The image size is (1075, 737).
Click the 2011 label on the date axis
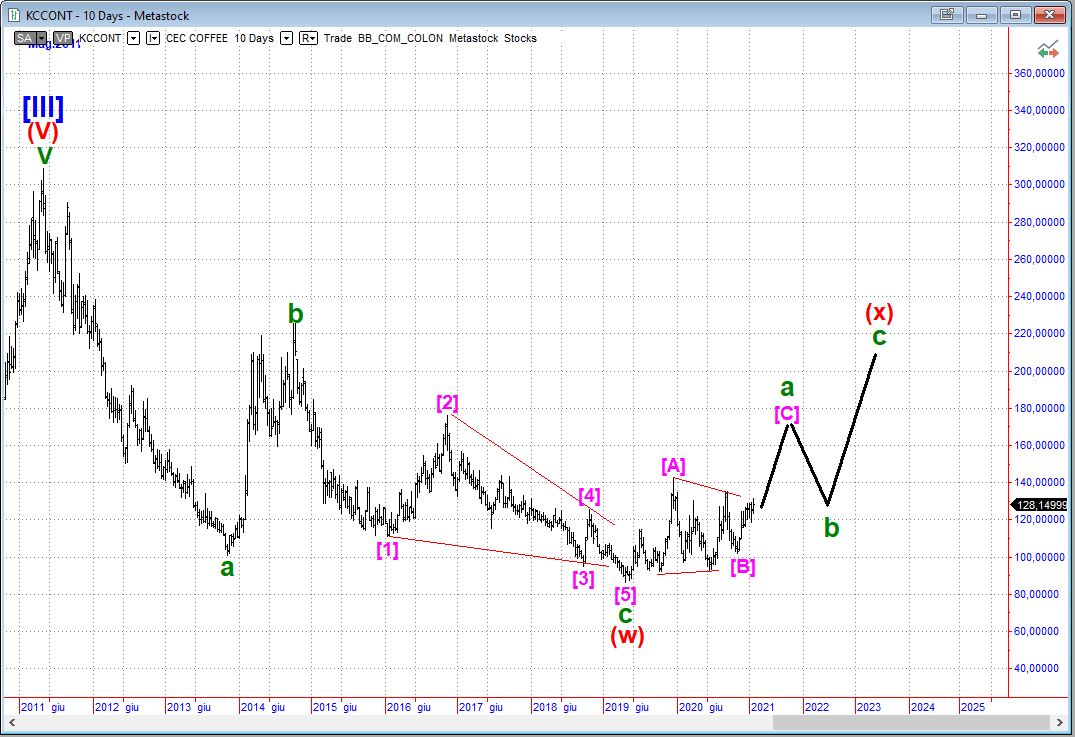coord(33,708)
